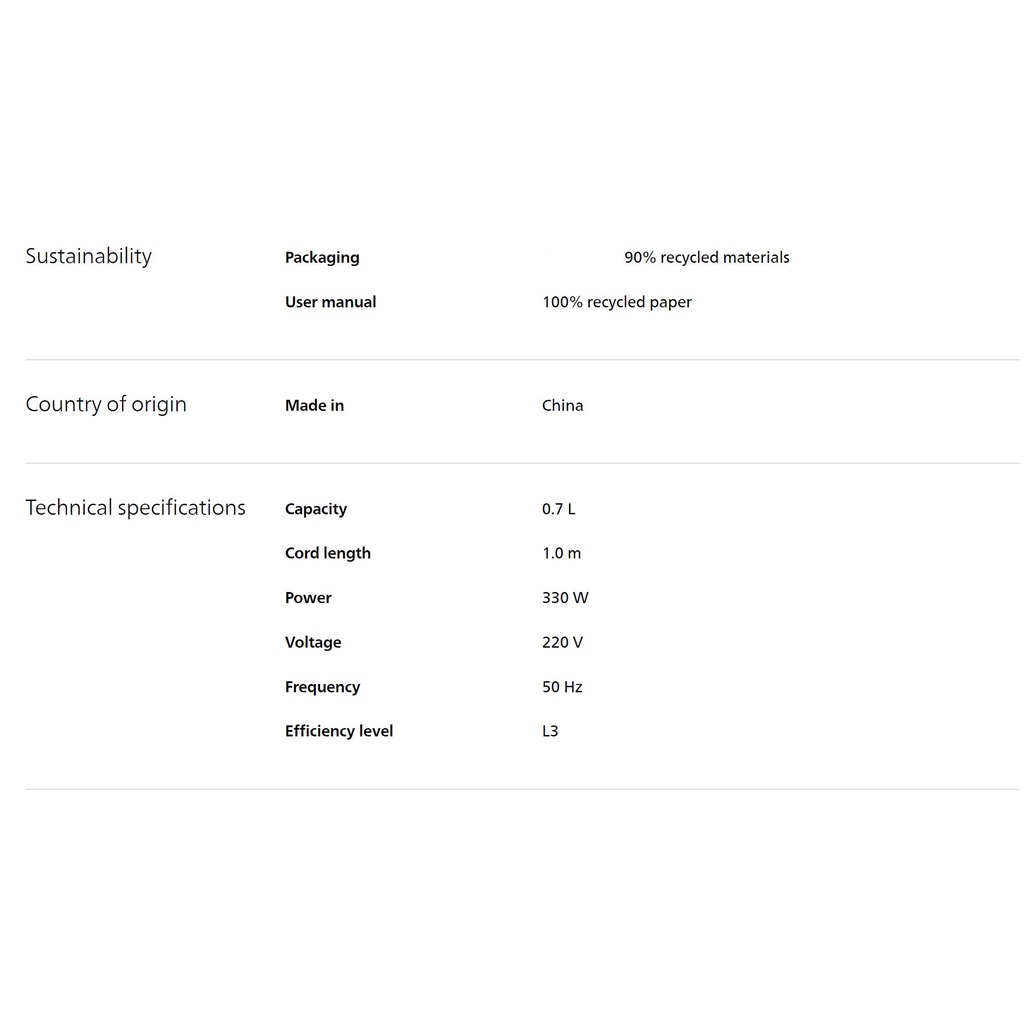Click the Efficiency level label
The image size is (1024, 1024).
point(339,731)
